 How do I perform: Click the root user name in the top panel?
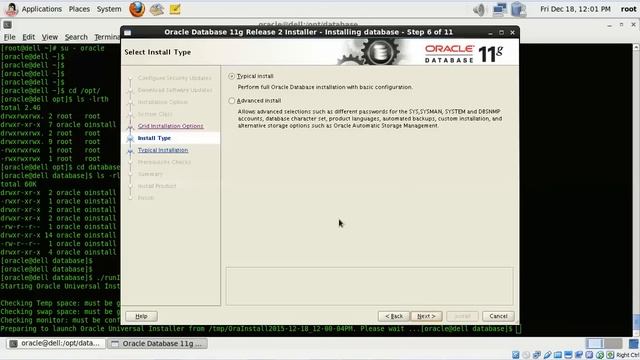tap(628, 9)
